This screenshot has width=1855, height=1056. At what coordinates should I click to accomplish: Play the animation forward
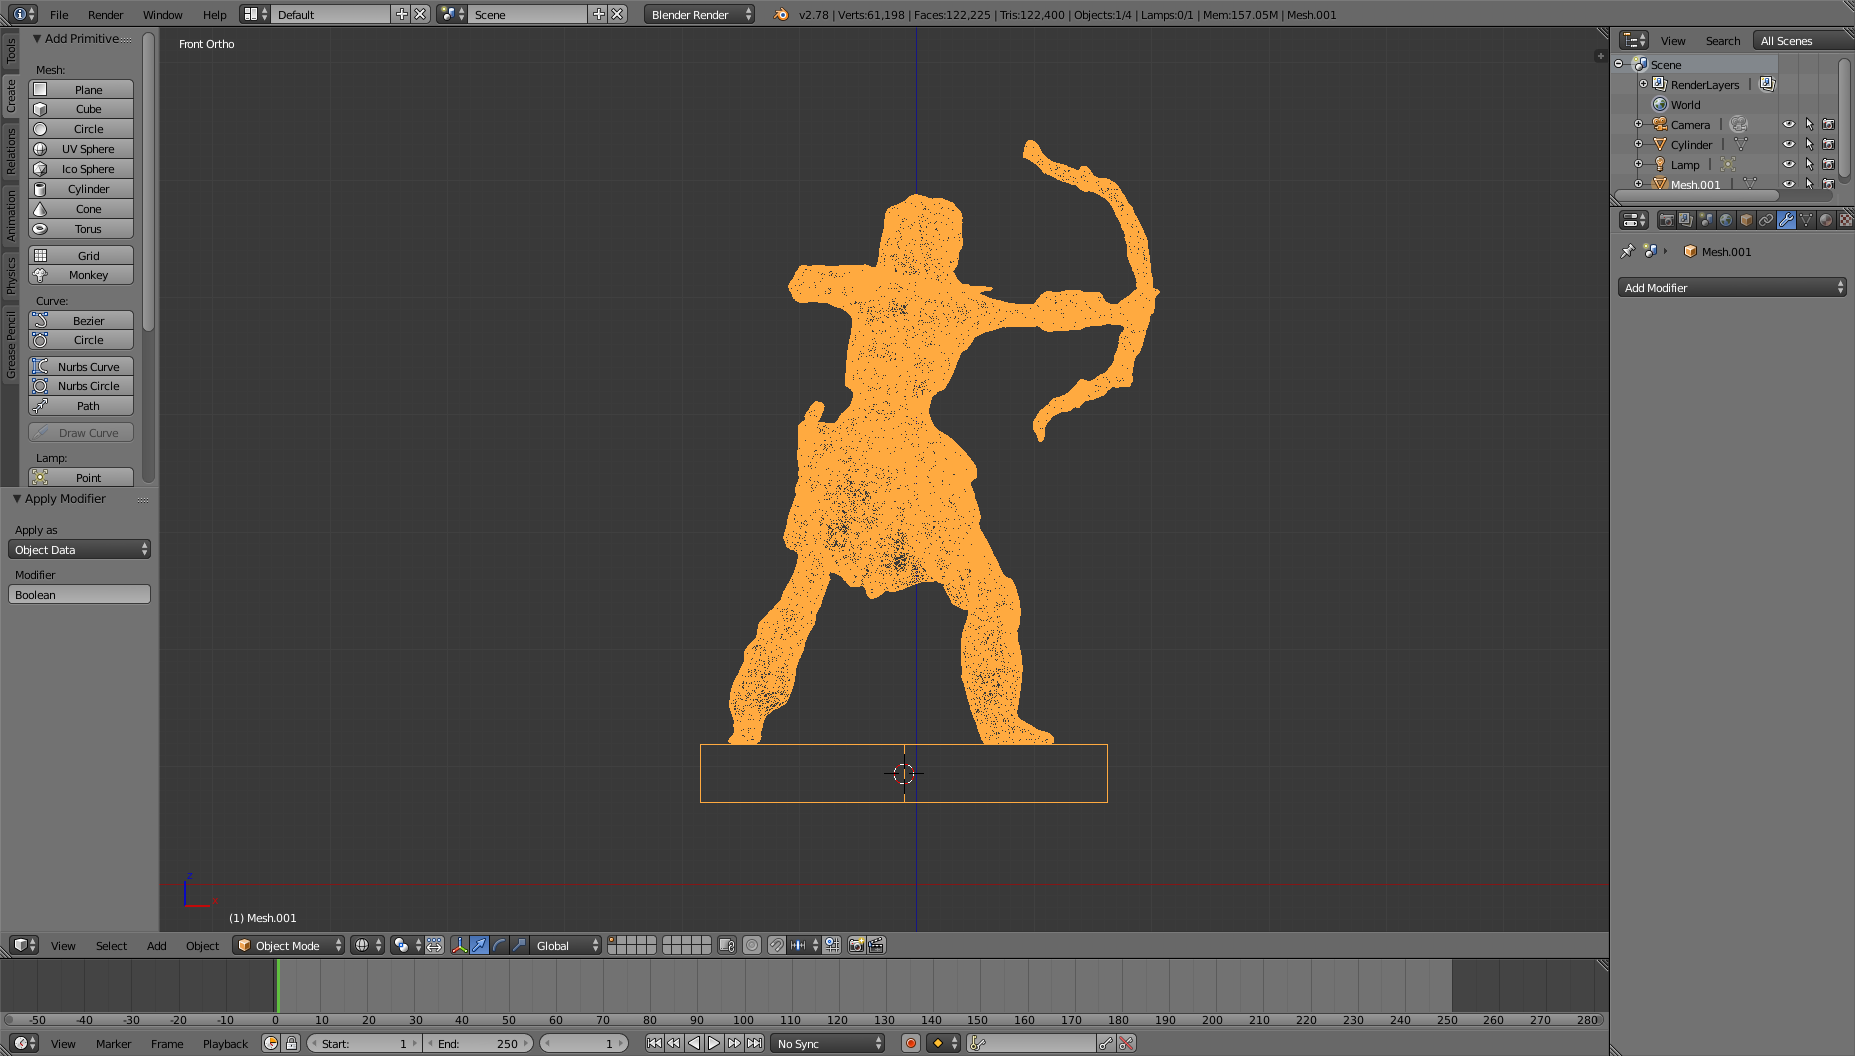point(714,1043)
